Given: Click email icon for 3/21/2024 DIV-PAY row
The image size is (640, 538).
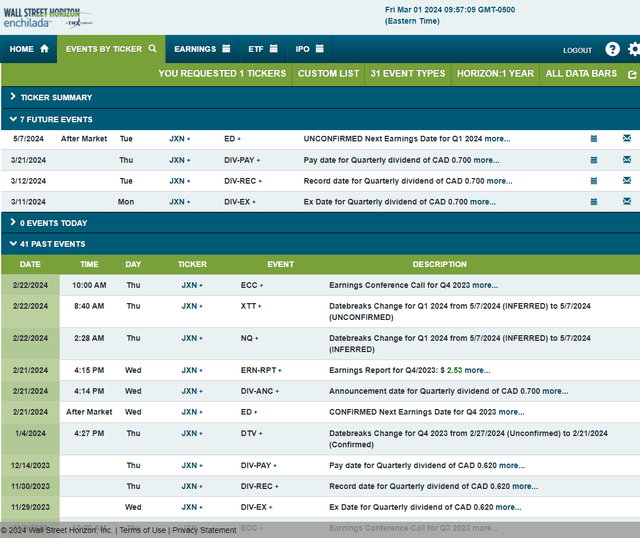Looking at the screenshot, I should pyautogui.click(x=627, y=160).
